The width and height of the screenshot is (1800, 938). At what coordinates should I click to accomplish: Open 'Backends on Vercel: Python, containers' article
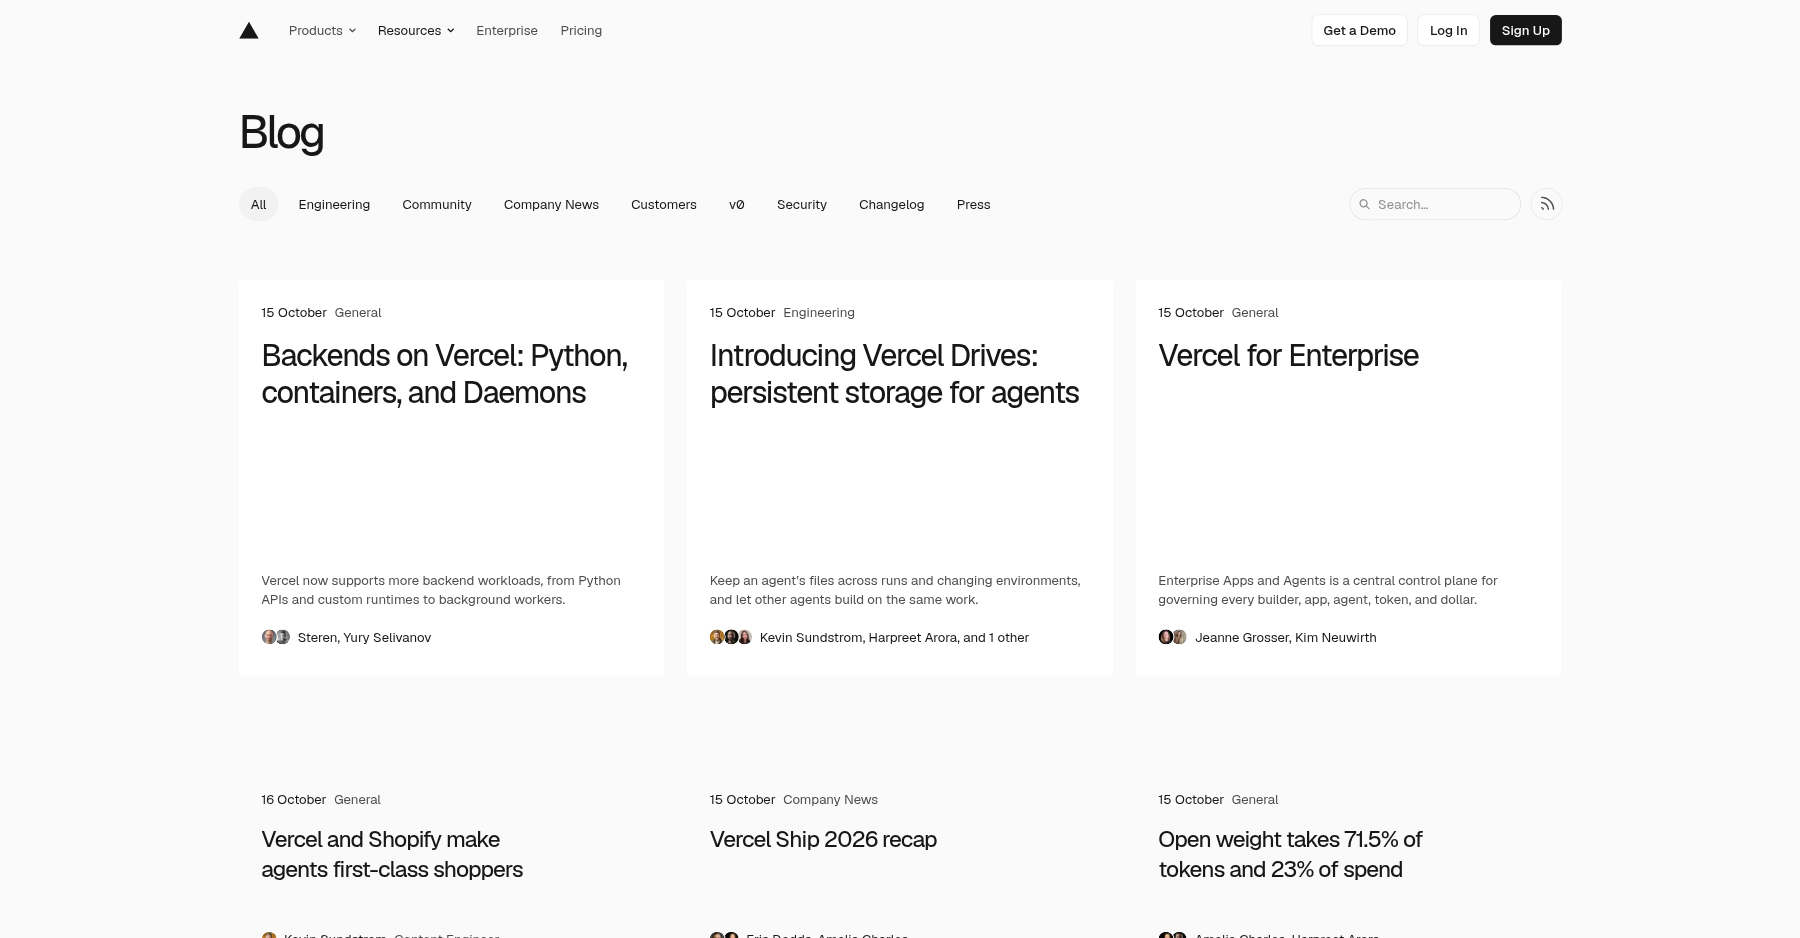point(444,374)
